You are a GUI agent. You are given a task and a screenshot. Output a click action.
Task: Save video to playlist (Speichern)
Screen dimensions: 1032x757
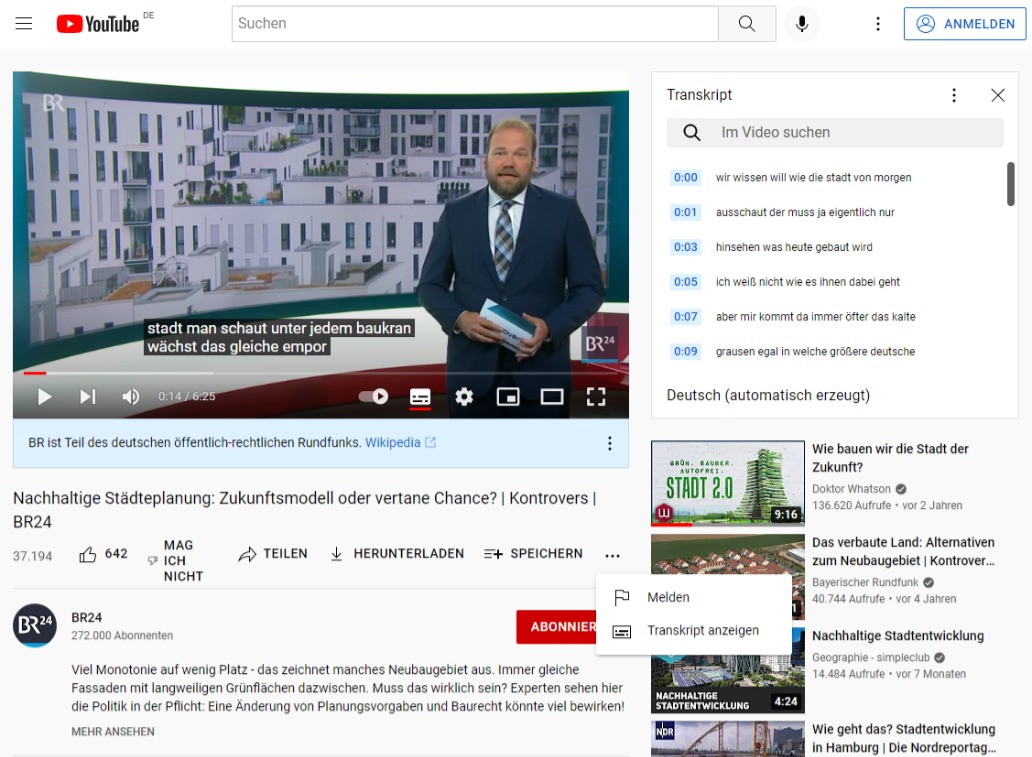click(x=533, y=554)
